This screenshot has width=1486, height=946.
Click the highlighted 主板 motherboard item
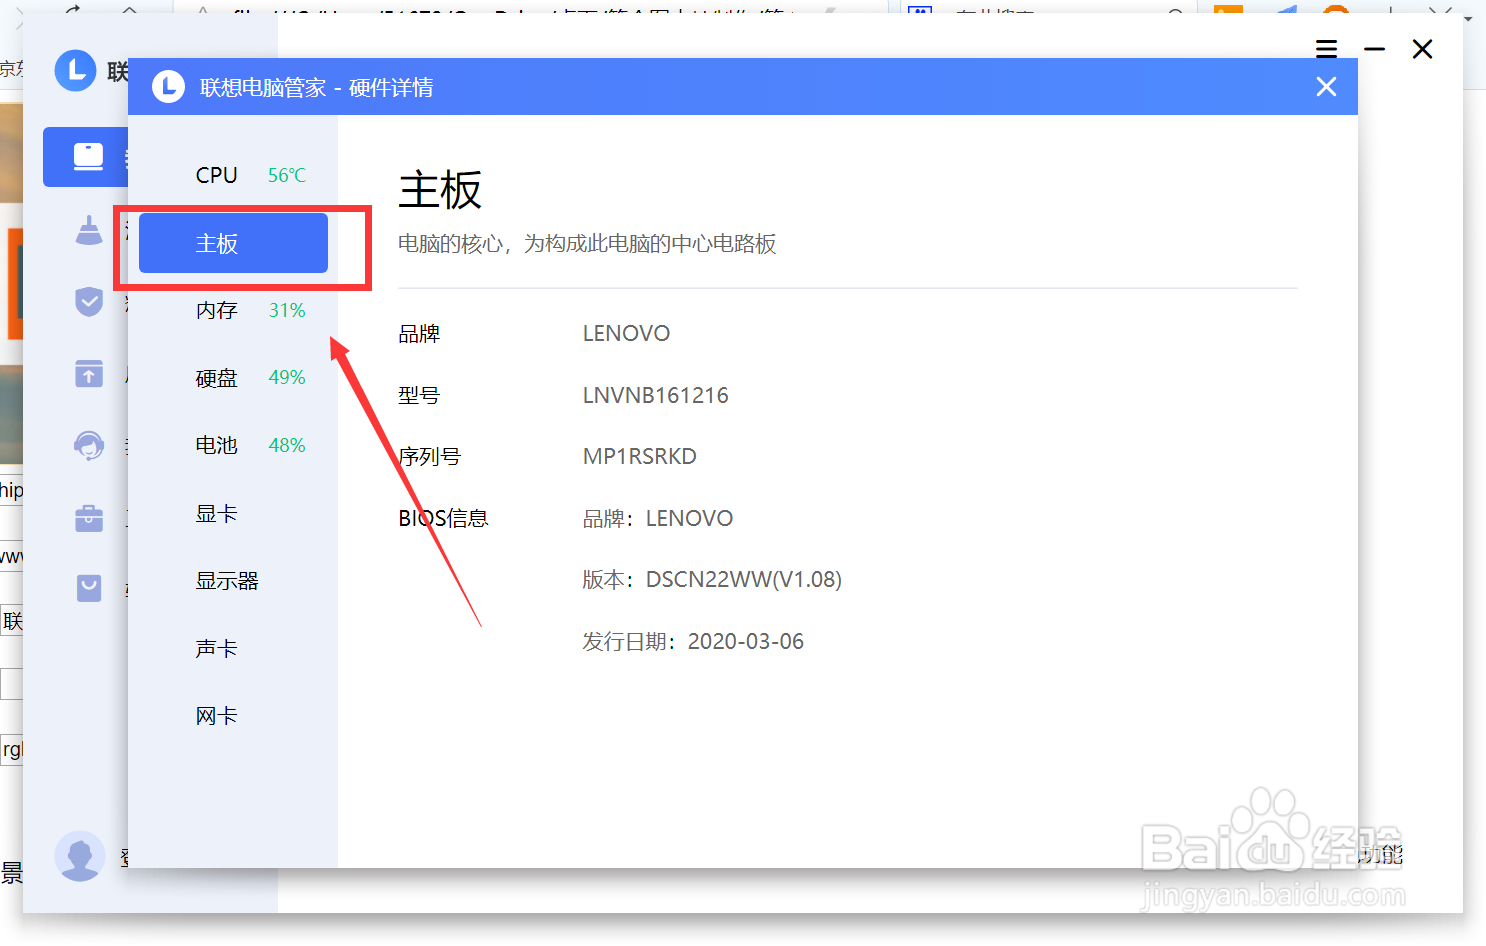[232, 242]
